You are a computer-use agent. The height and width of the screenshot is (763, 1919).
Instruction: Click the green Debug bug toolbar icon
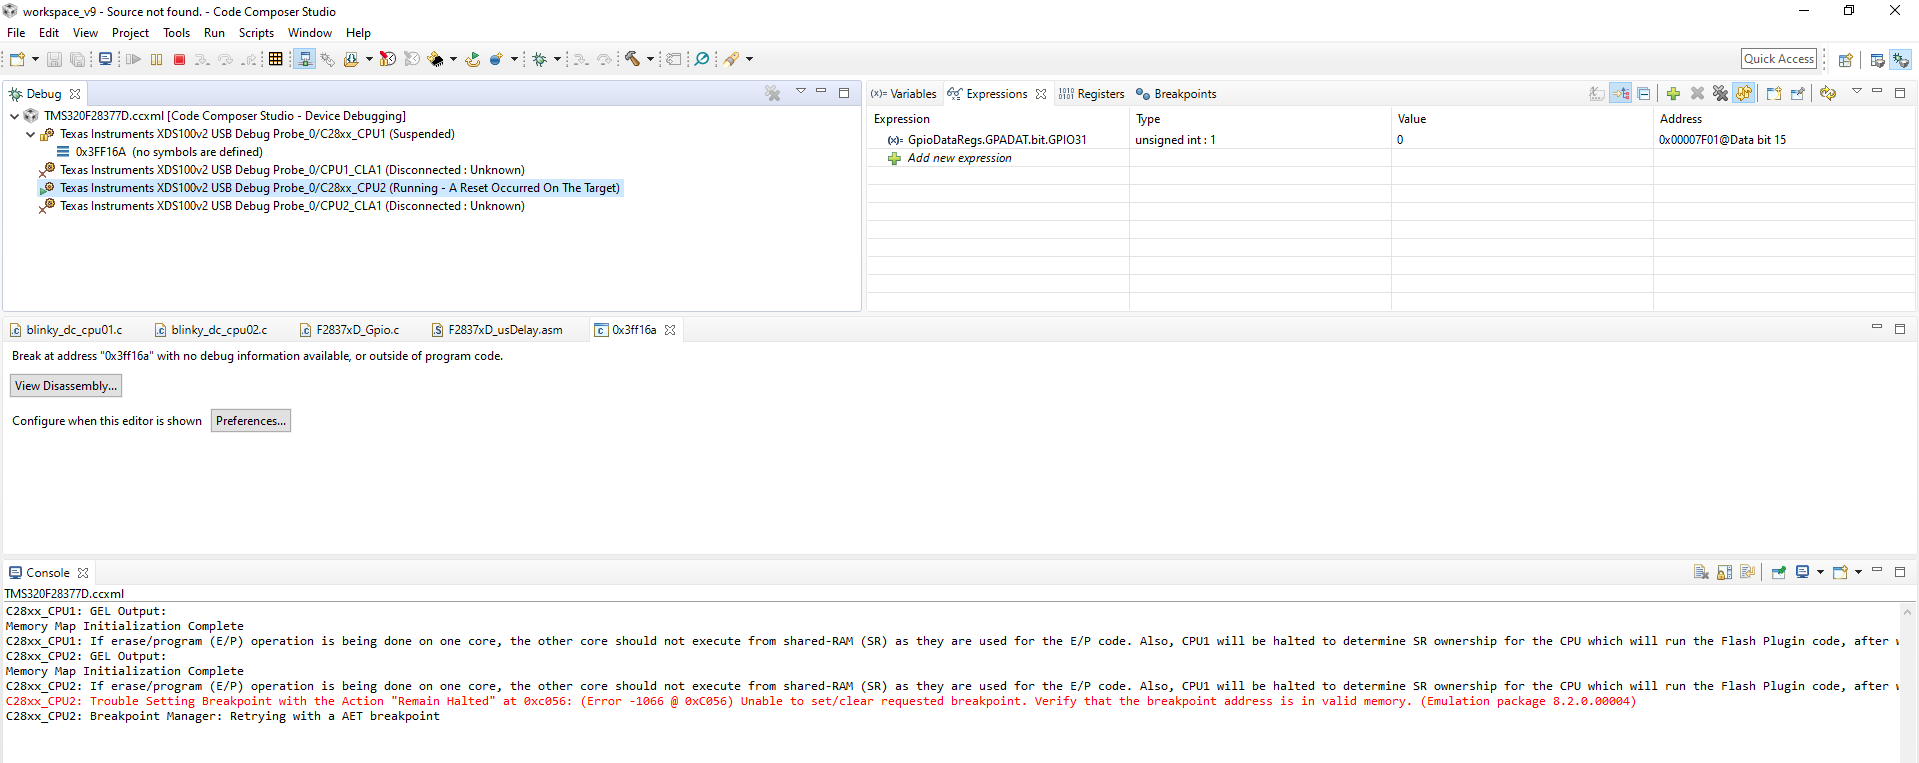(x=539, y=59)
